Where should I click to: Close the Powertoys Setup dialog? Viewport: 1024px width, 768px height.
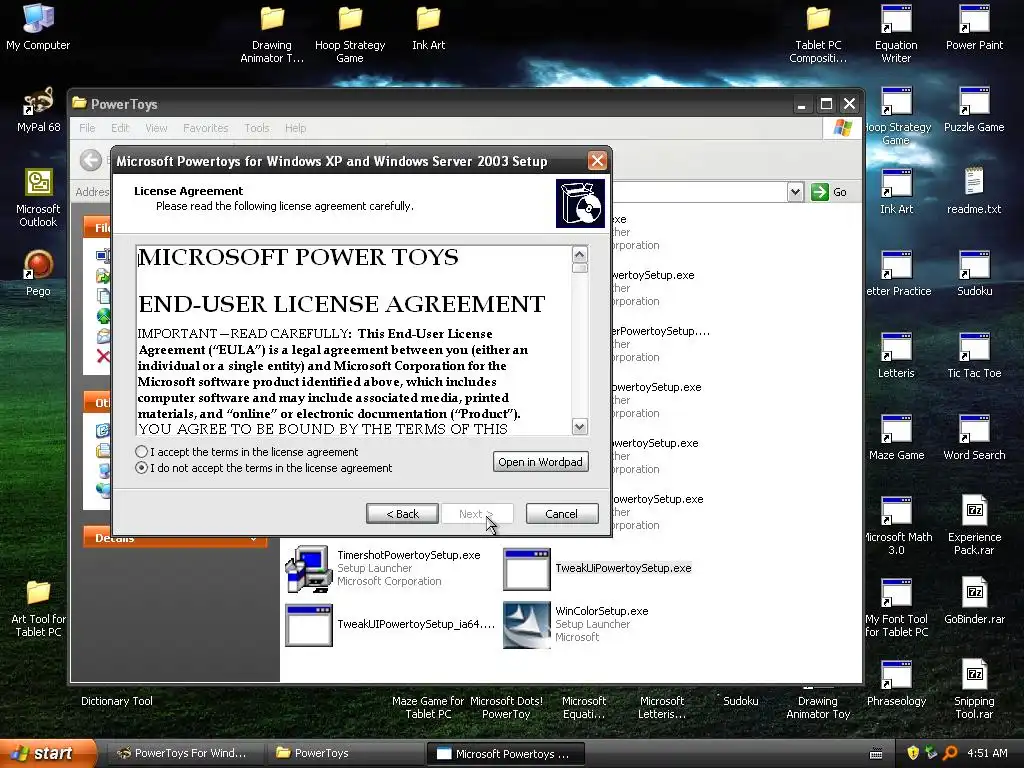coord(597,161)
